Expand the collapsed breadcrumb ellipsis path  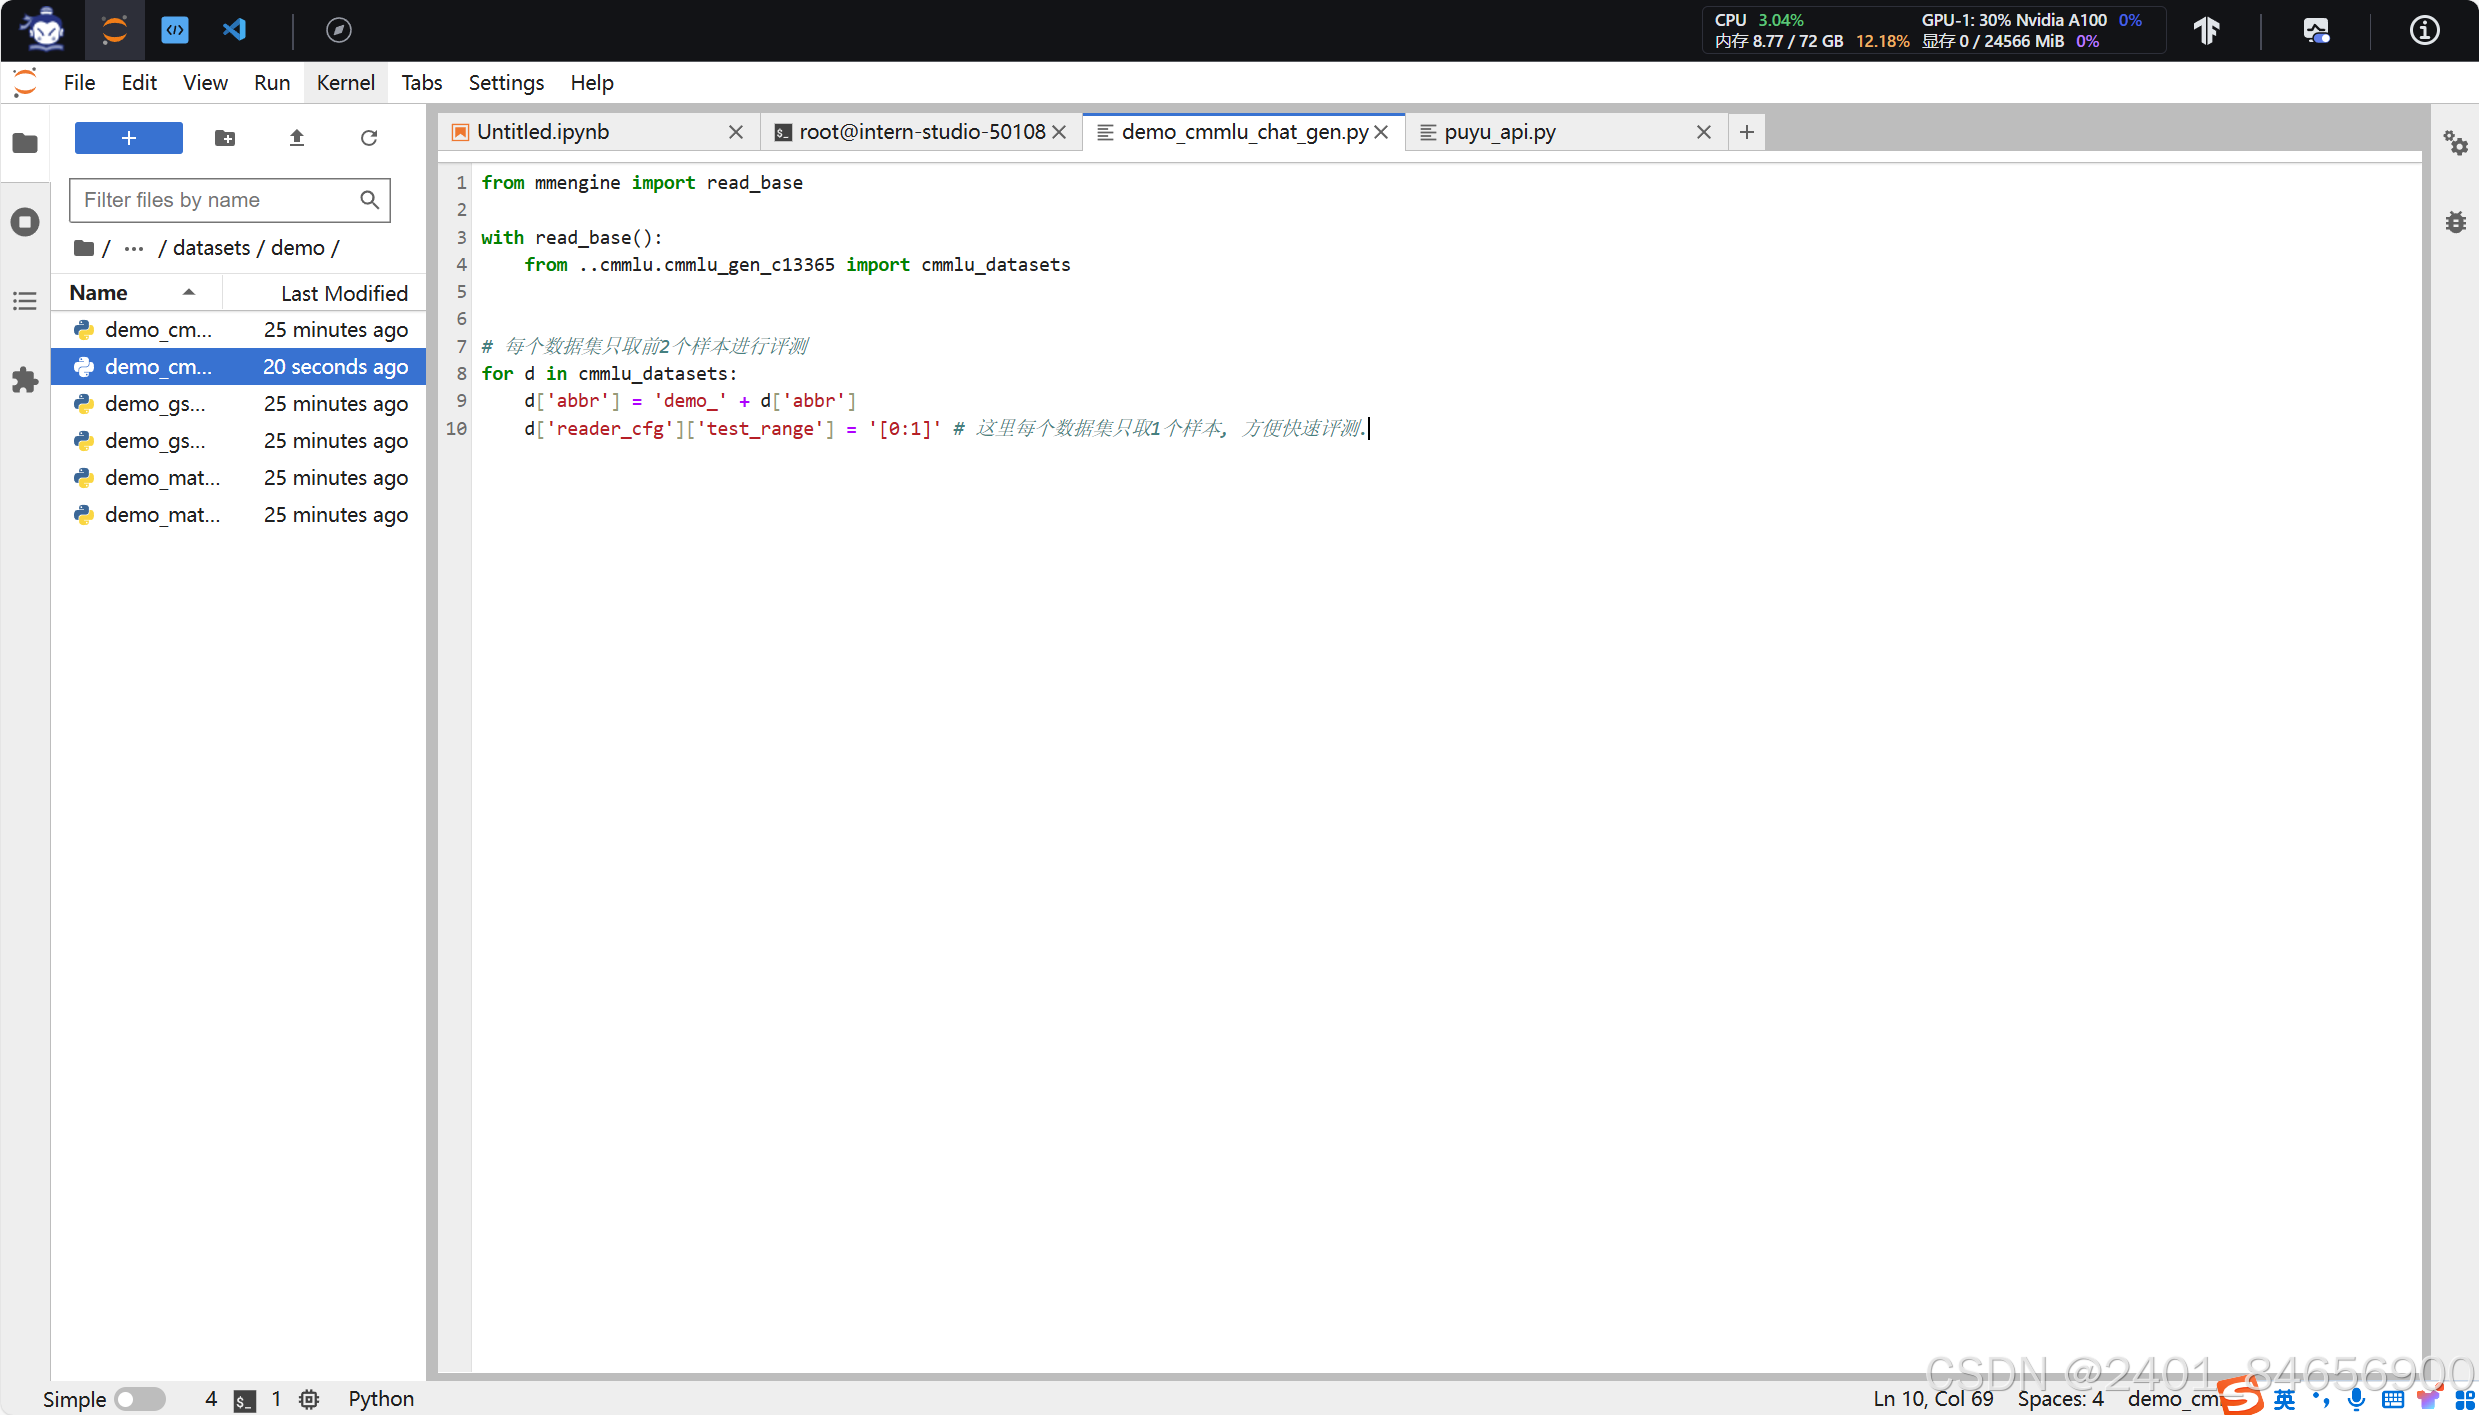click(134, 248)
